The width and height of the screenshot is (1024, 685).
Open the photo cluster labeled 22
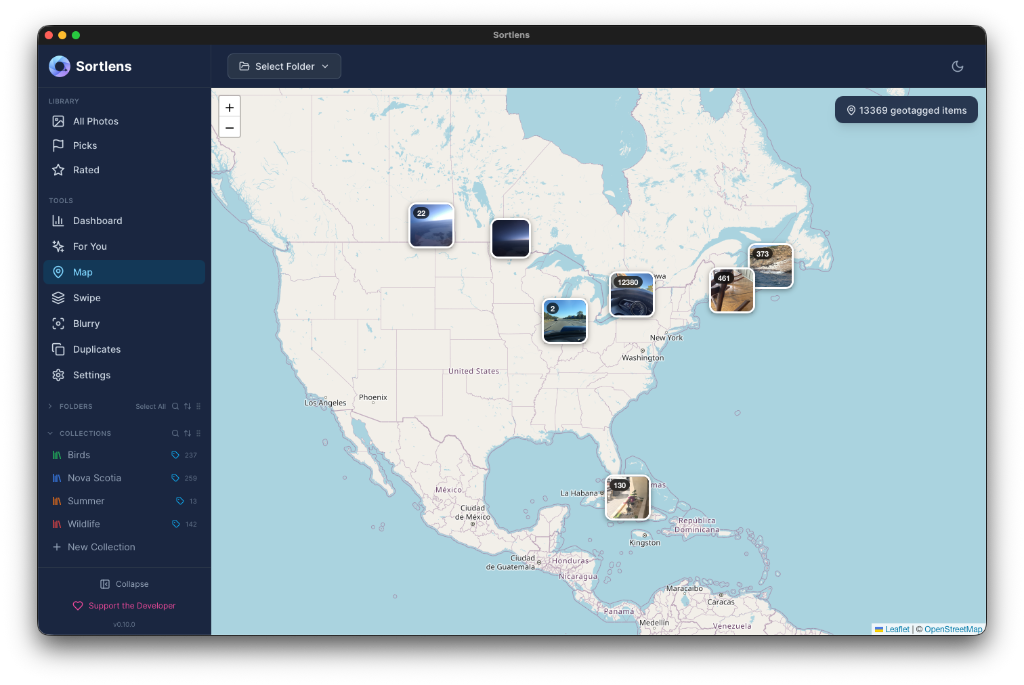[x=432, y=225]
